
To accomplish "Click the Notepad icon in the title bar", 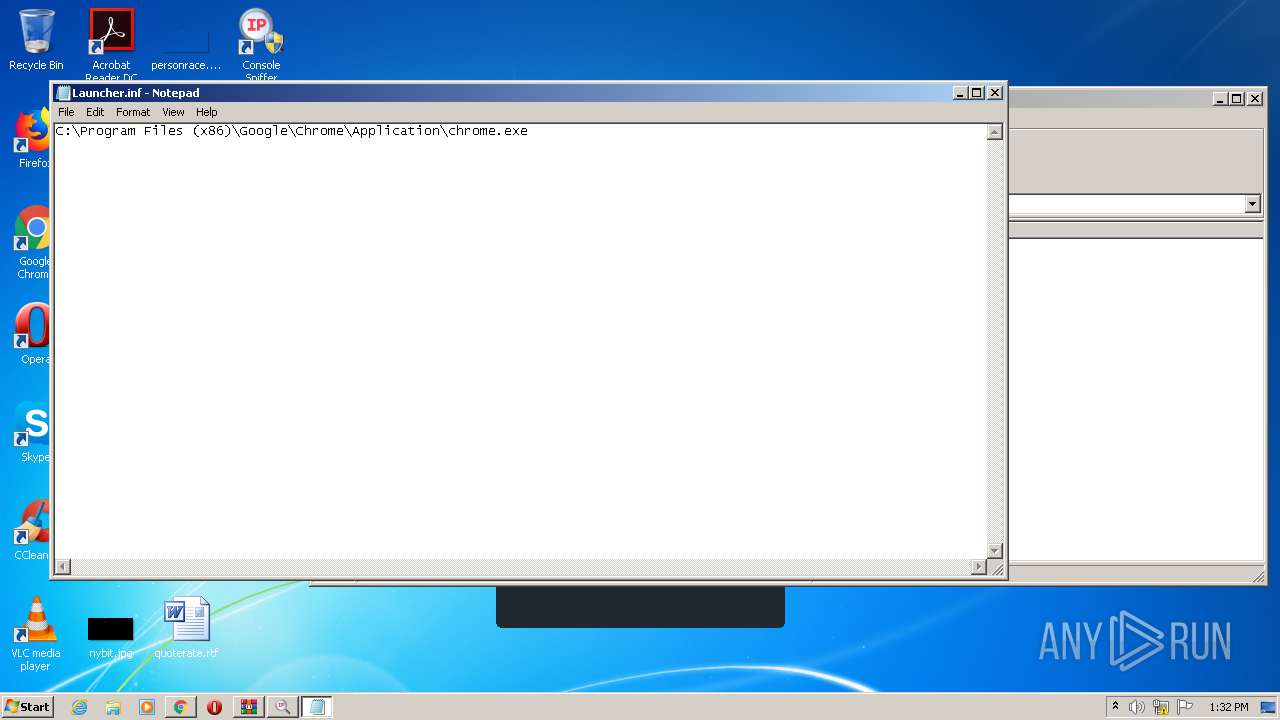I will tap(64, 93).
